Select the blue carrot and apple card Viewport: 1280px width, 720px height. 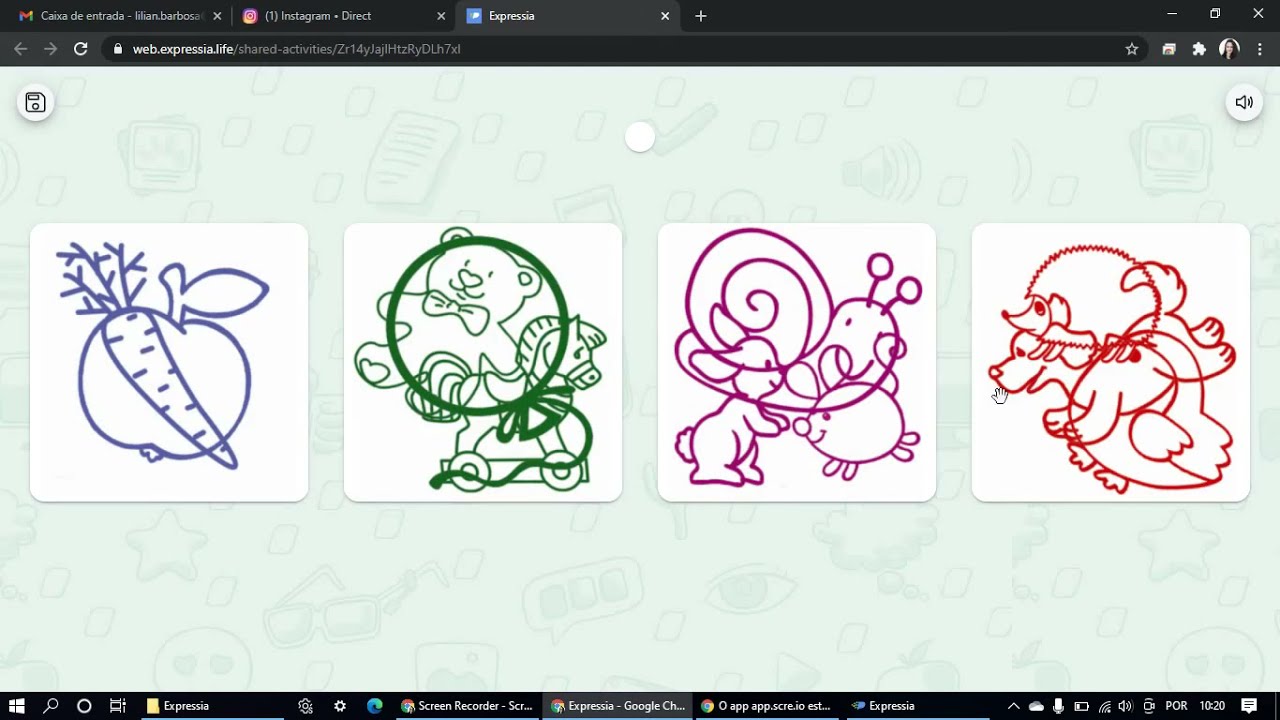(x=169, y=362)
